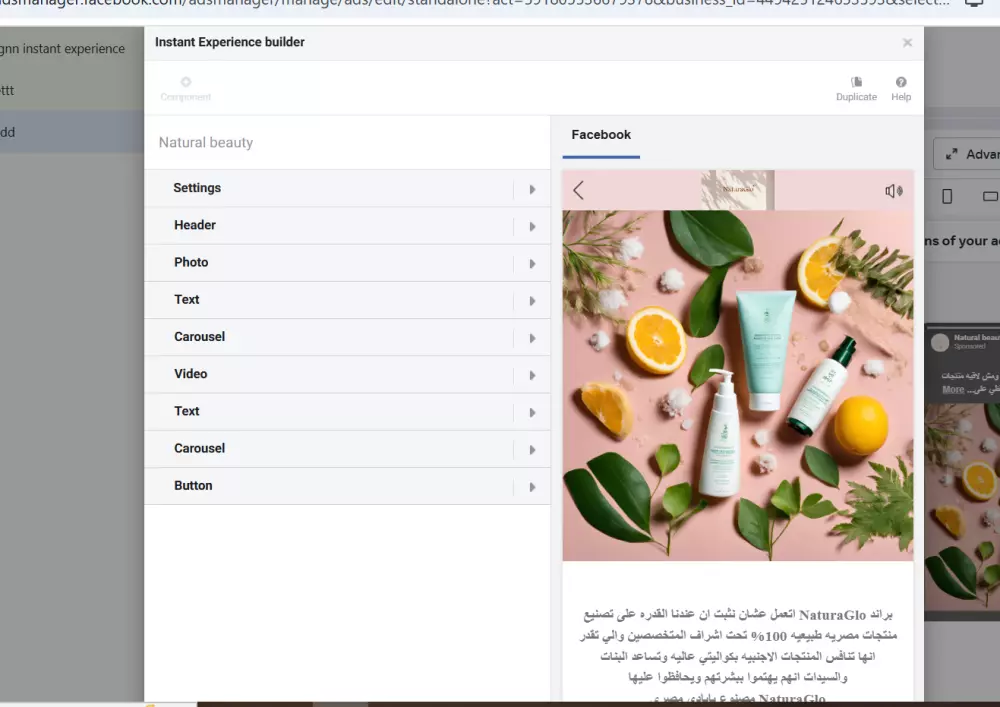This screenshot has height=707, width=1000.
Task: Expand the Button section
Action: point(348,485)
